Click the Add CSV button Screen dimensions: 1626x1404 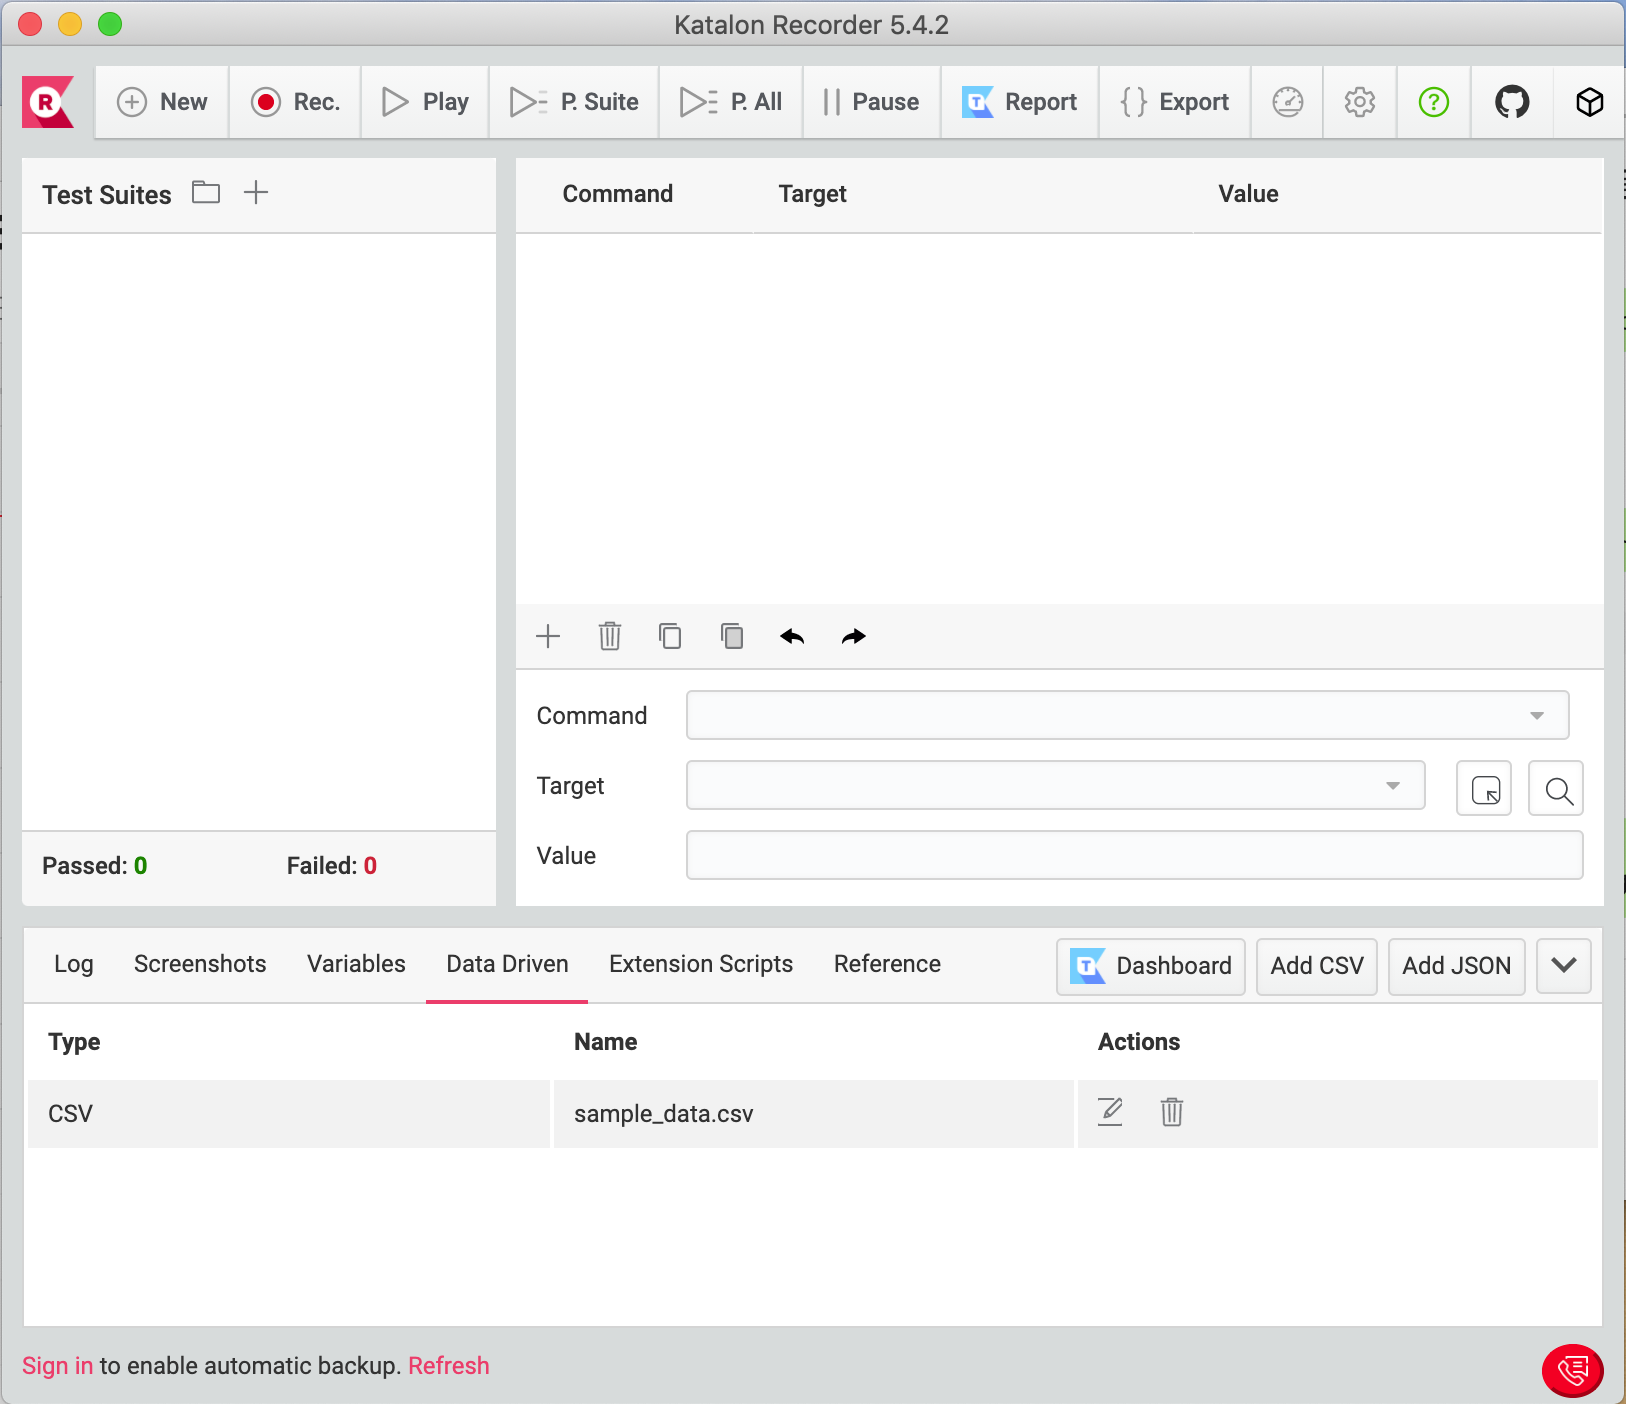pyautogui.click(x=1317, y=966)
